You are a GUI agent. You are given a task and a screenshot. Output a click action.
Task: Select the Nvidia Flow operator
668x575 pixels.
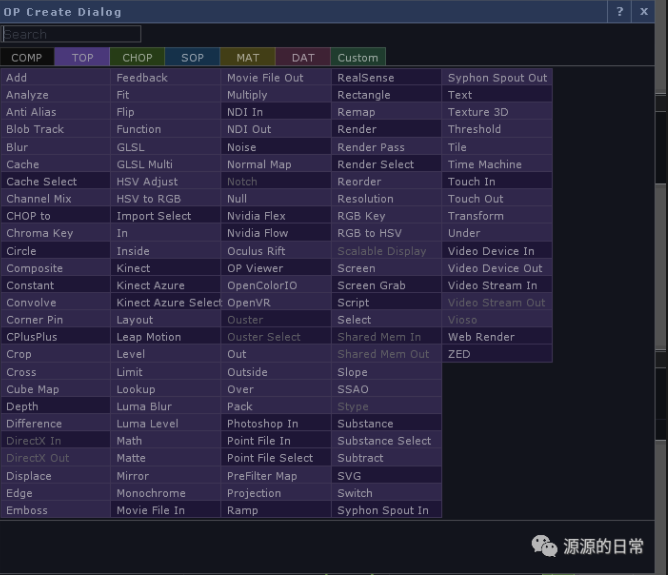(x=276, y=233)
